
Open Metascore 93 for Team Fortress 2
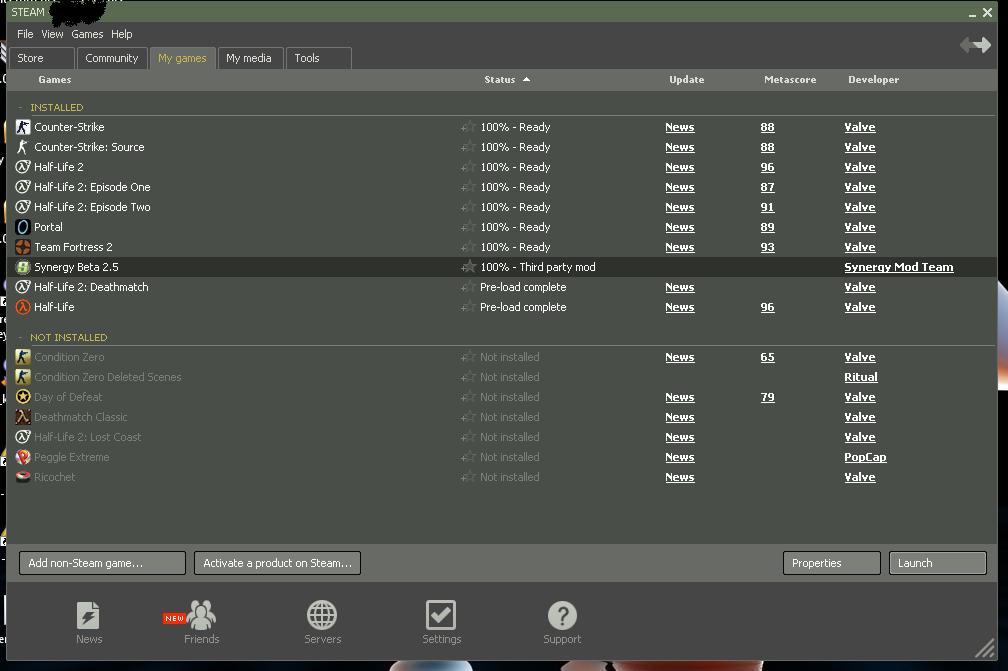(x=767, y=247)
